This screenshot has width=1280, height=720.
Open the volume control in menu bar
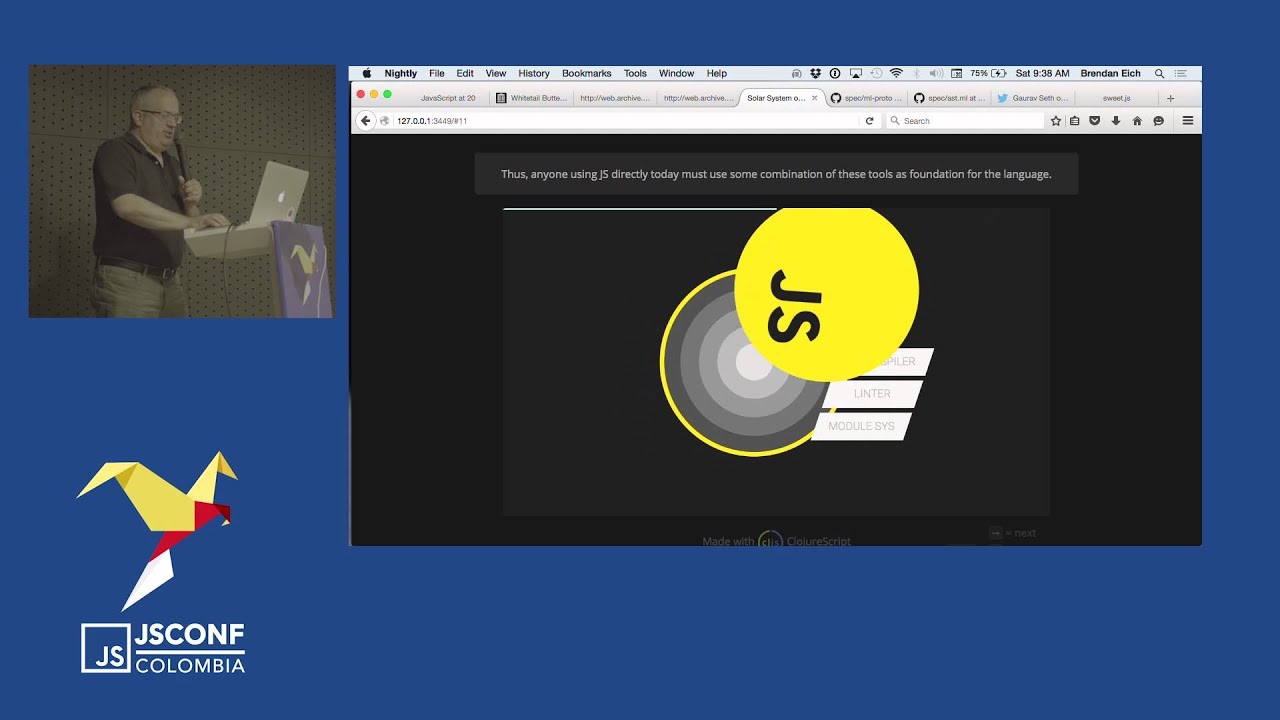click(936, 73)
